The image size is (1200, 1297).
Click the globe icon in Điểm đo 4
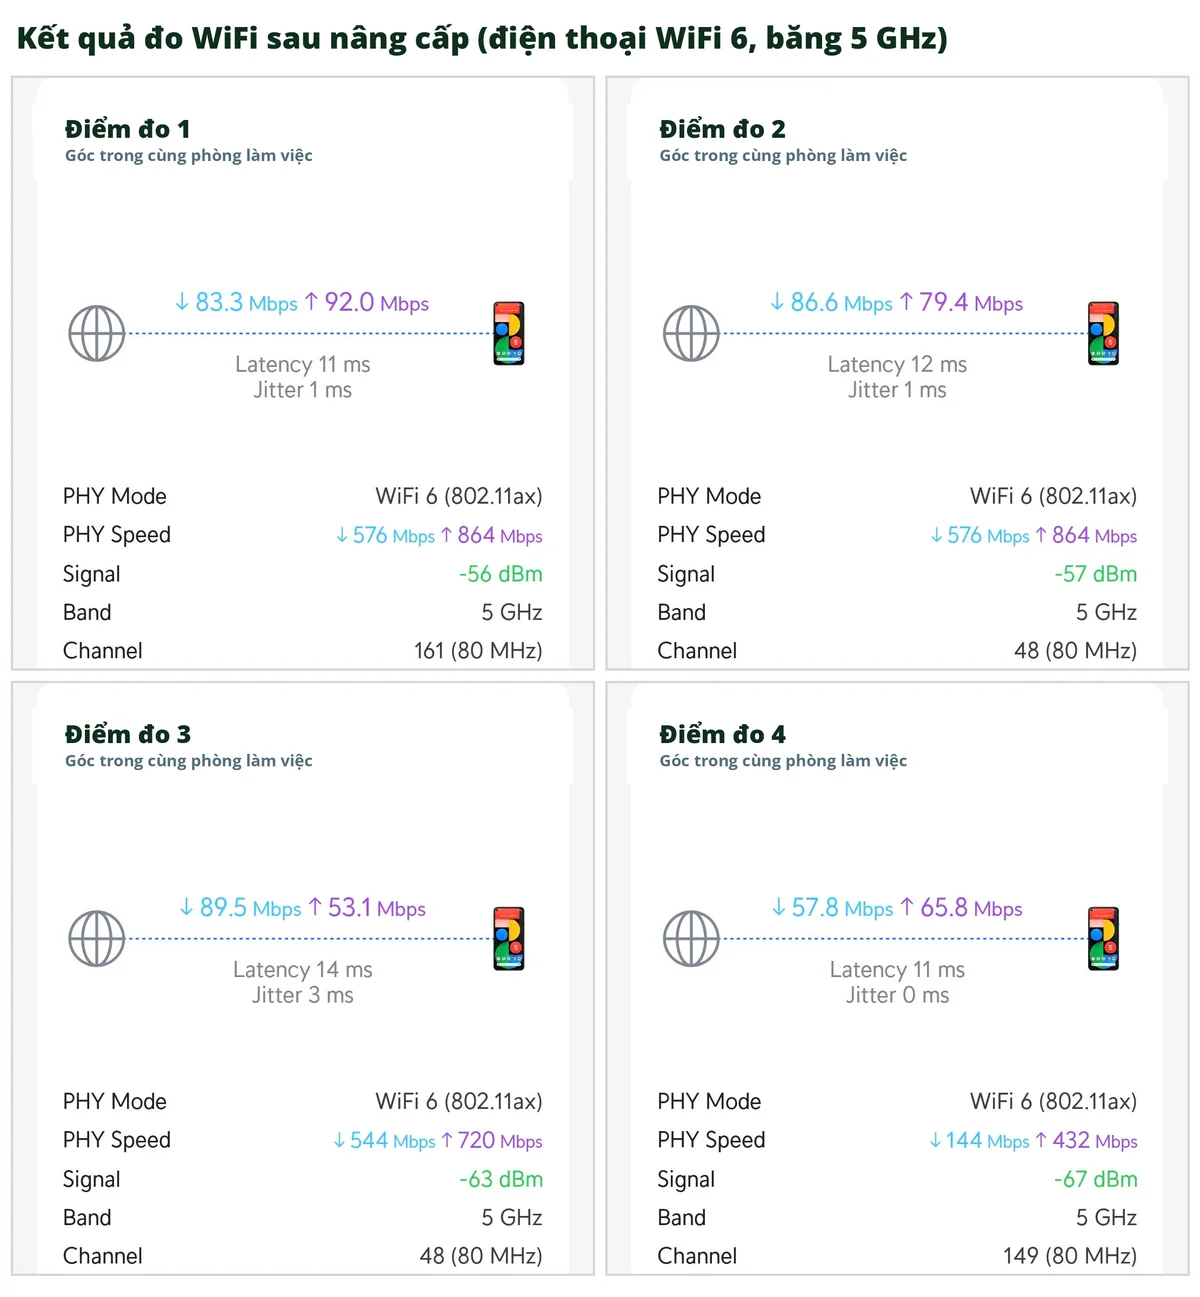[x=692, y=939]
